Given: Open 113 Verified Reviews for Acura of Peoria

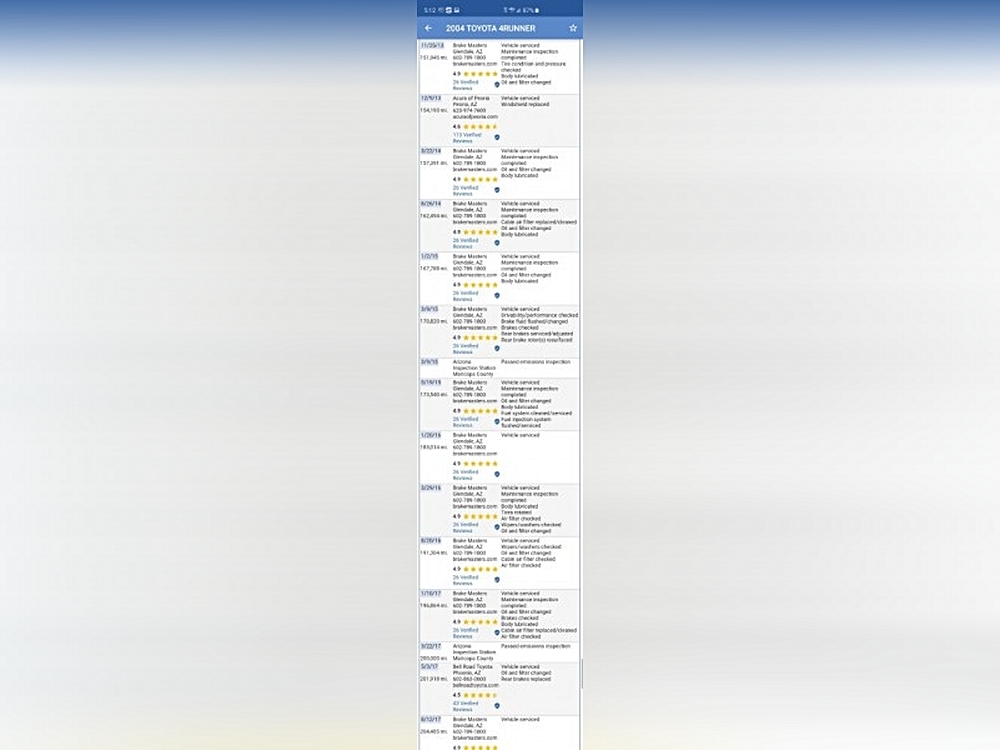Looking at the screenshot, I should click(466, 137).
